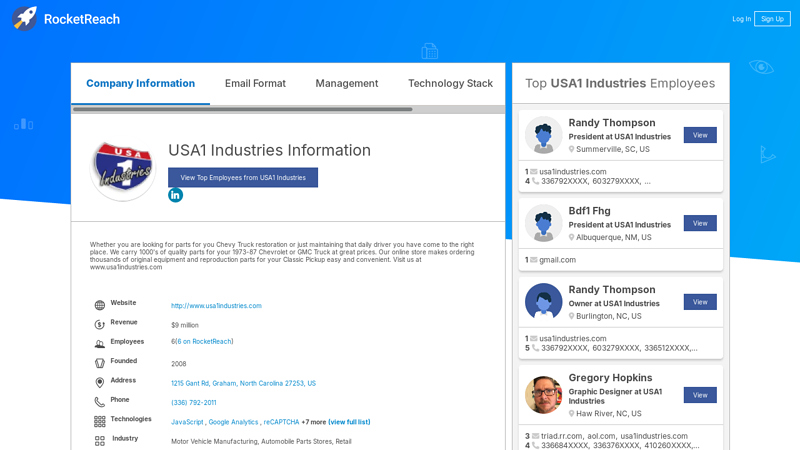Click the RocketReach brand text
This screenshot has height=450, width=800.
(x=82, y=19)
